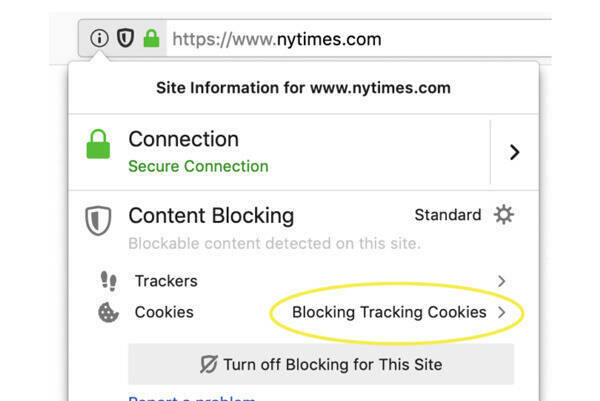The image size is (600, 401).
Task: Open Content Blocking settings gear
Action: coord(503,215)
